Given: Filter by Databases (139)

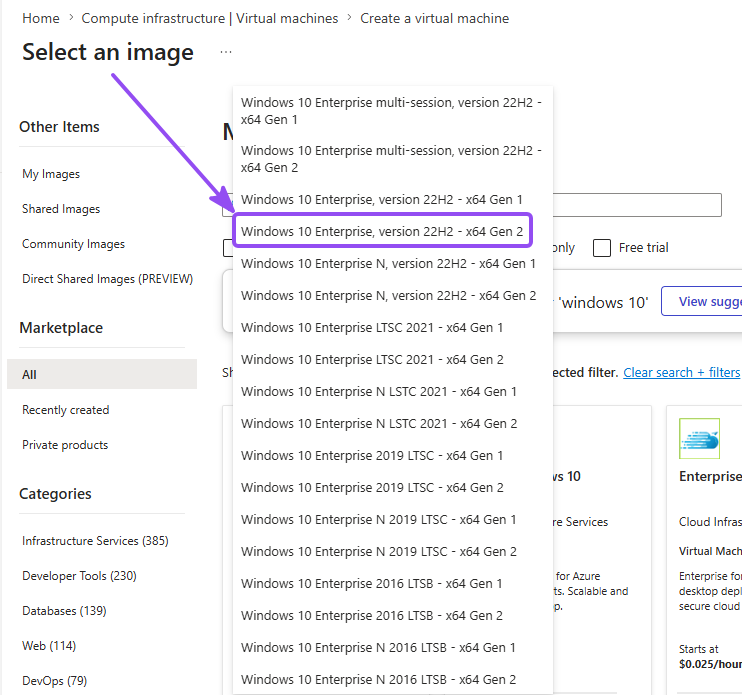Looking at the screenshot, I should tap(64, 611).
